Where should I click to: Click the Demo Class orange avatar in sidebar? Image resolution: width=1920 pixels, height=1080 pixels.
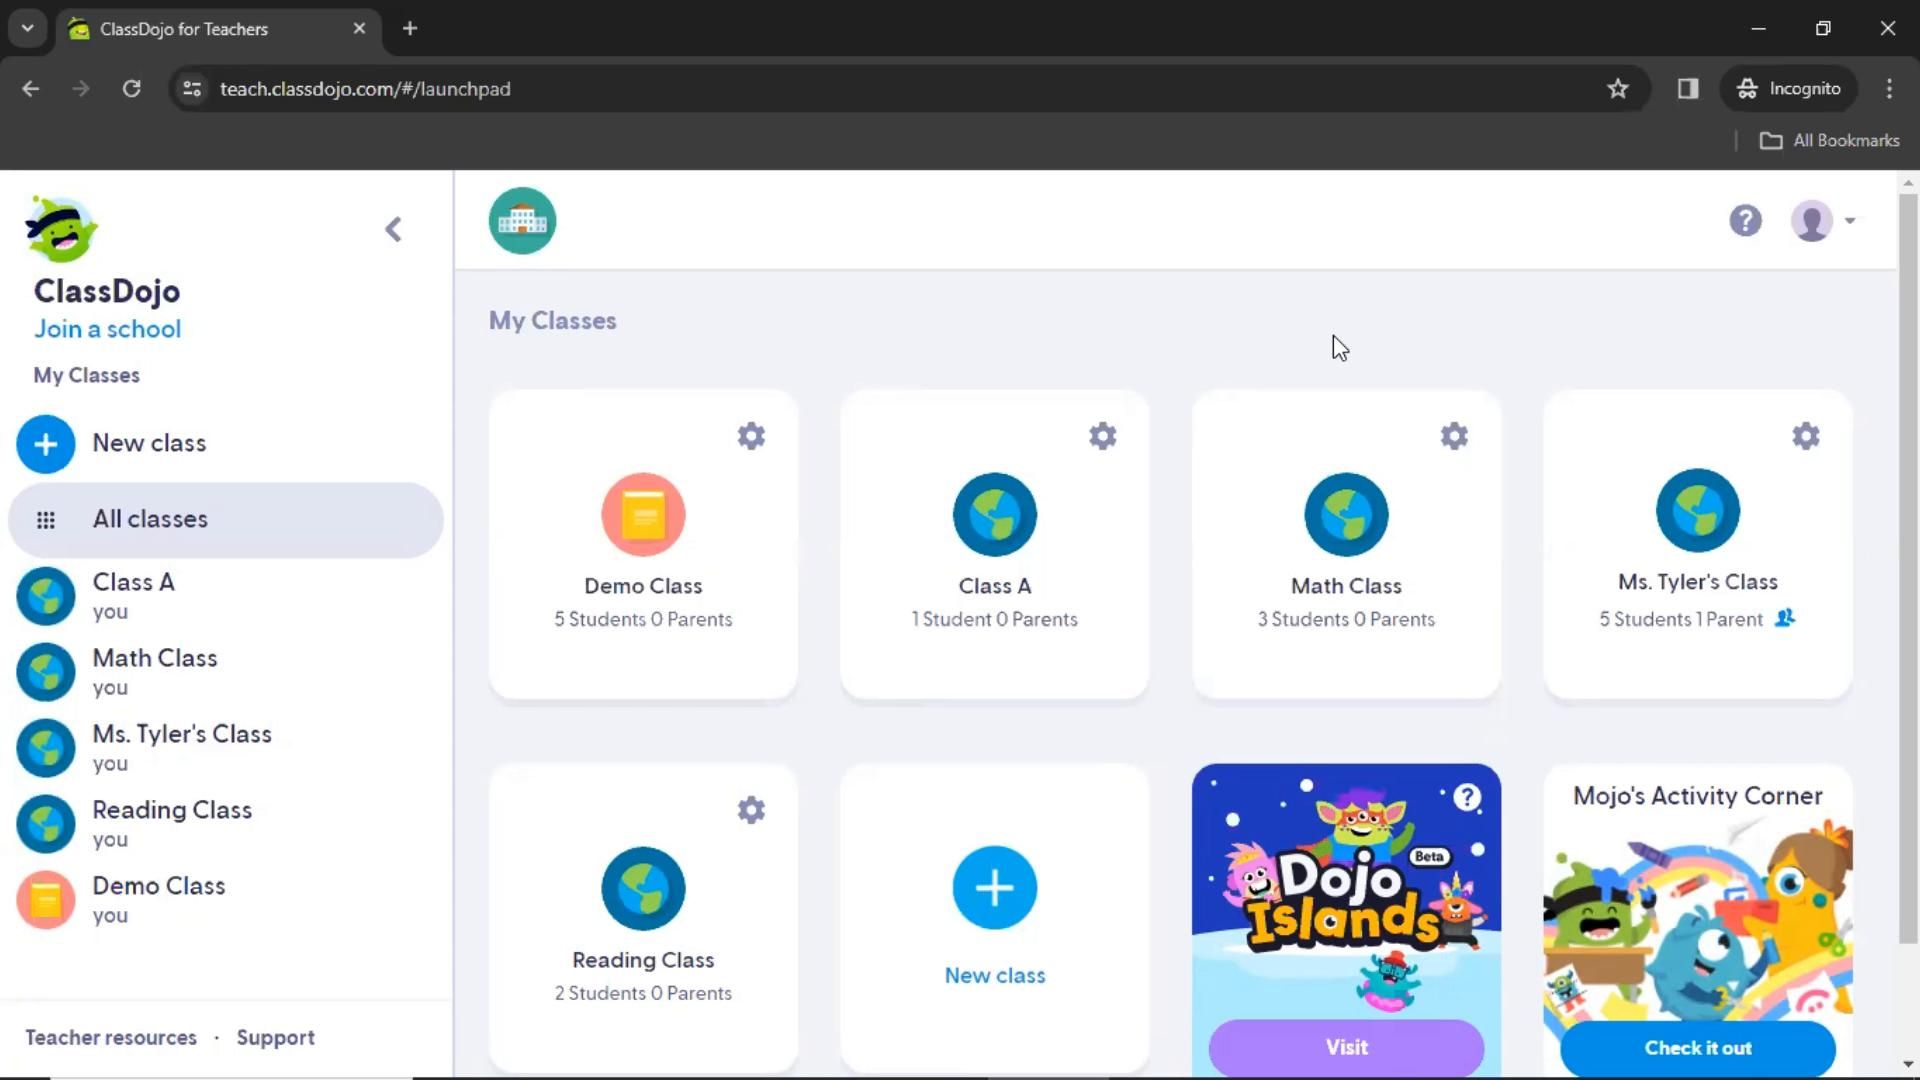(x=45, y=900)
